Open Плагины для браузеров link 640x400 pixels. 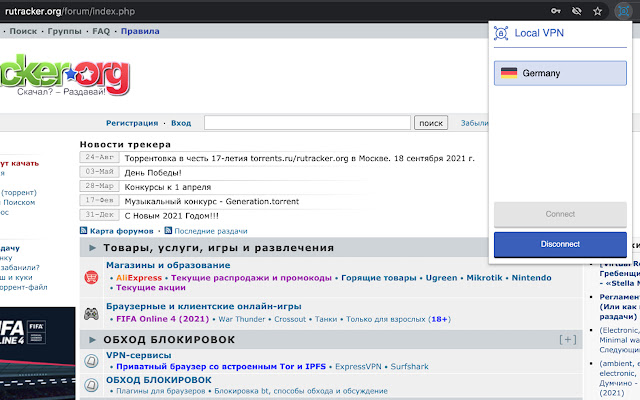pyautogui.click(x=161, y=391)
